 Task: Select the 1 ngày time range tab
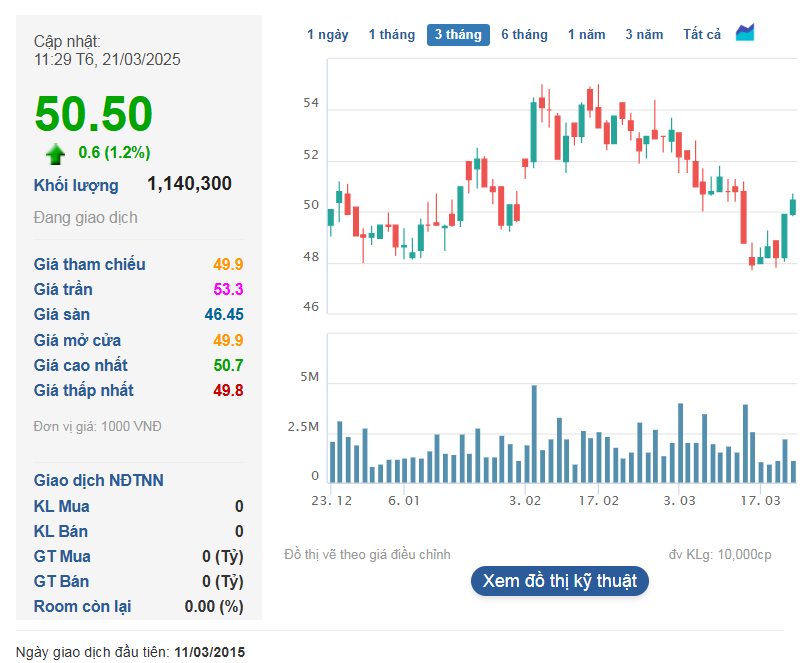pos(327,35)
